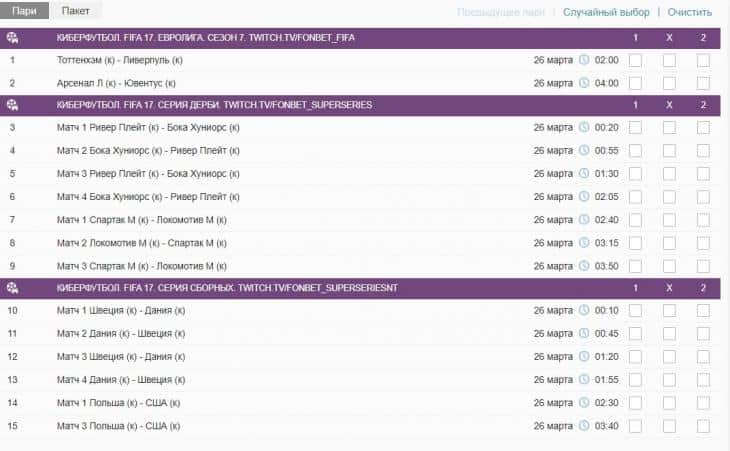Click the Очистить link
This screenshot has width=730, height=451.
(x=690, y=13)
